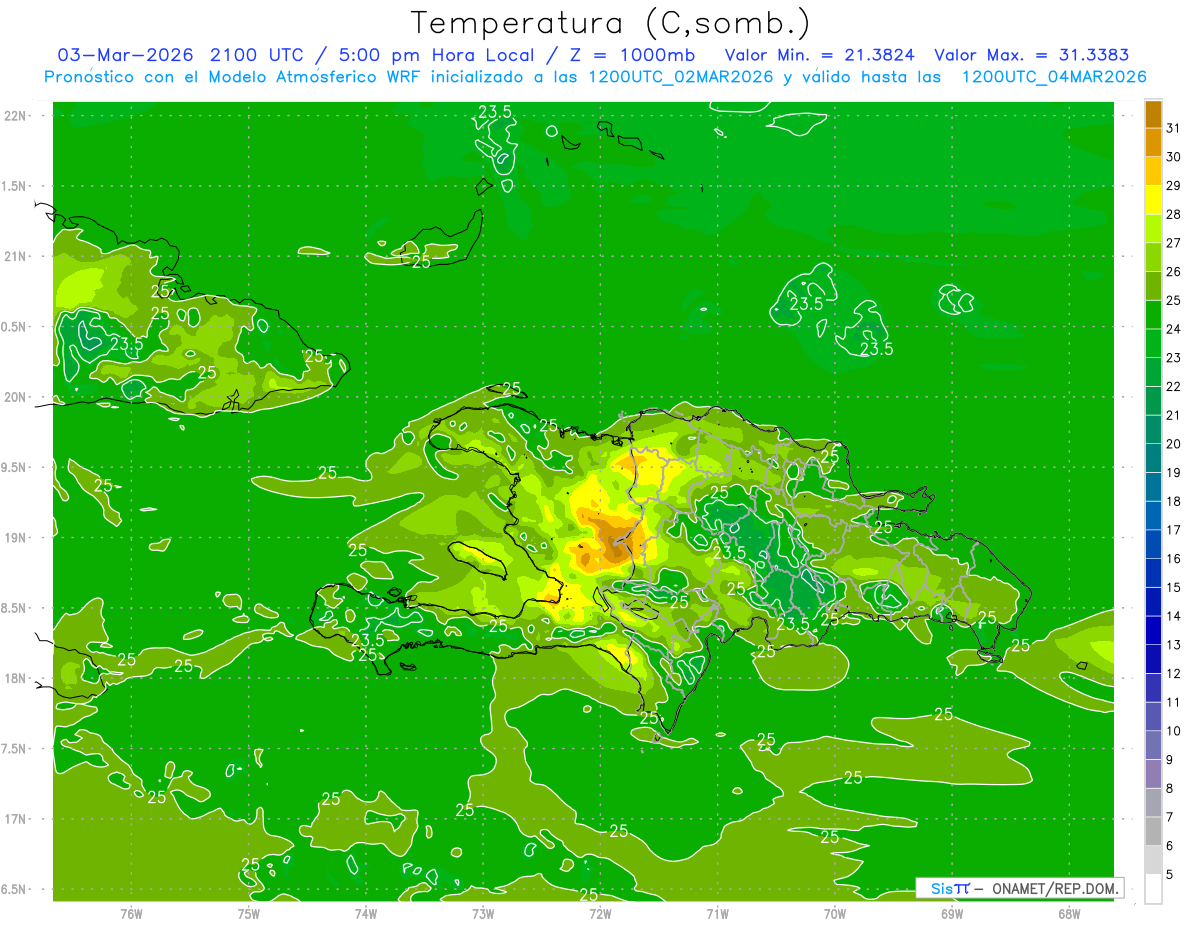The width and height of the screenshot is (1200, 927).
Task: Click the '76W' longitude axis label
Action: [x=131, y=913]
